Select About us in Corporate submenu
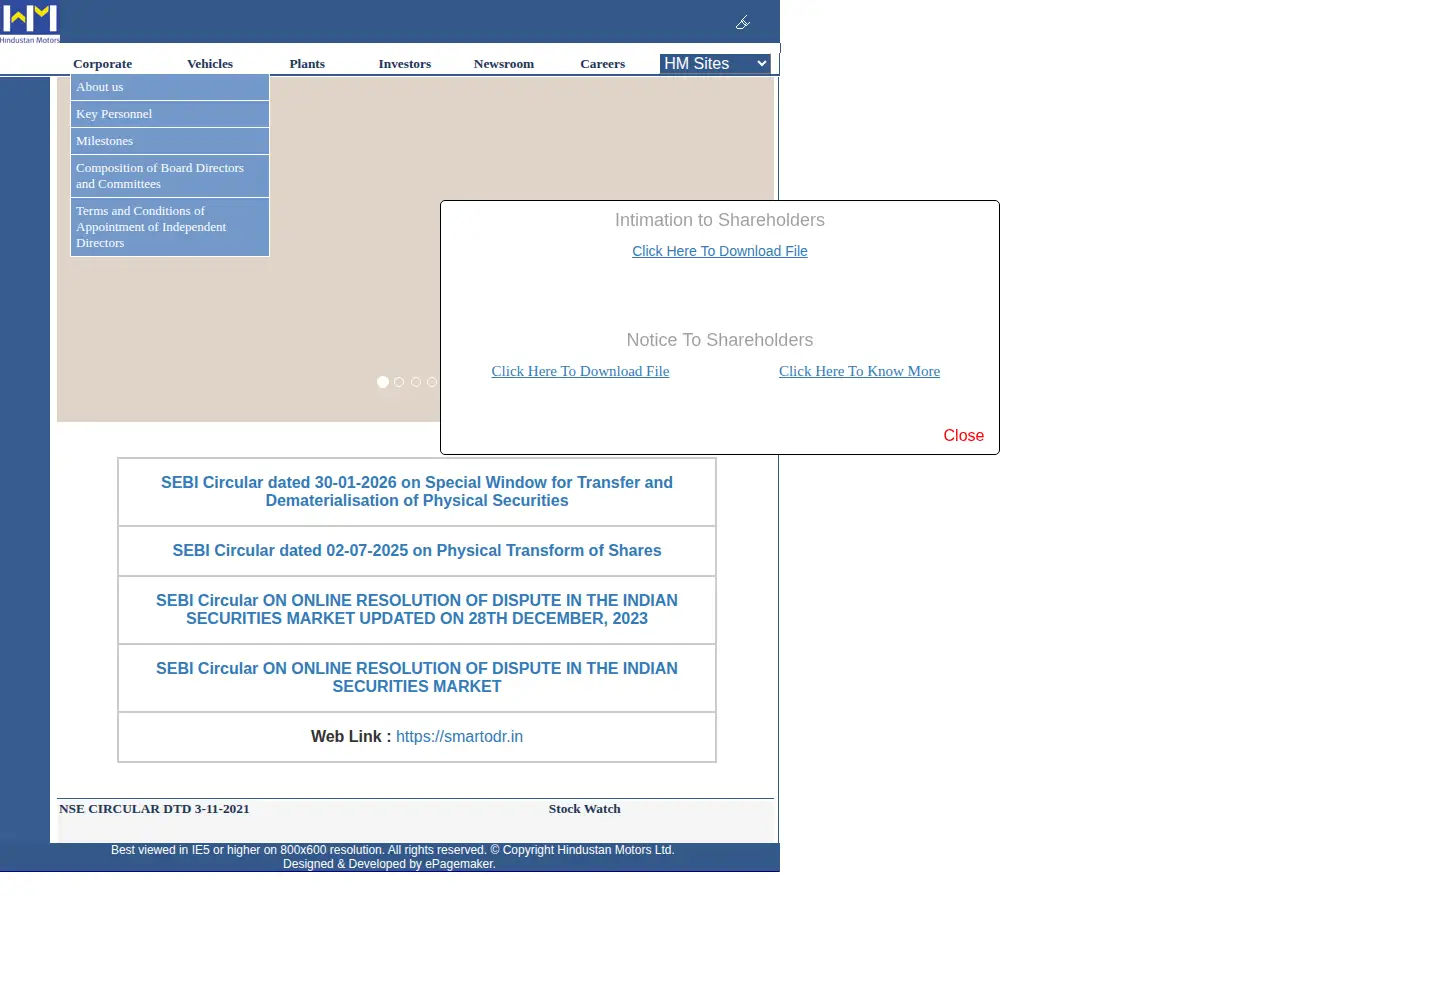 (x=170, y=87)
